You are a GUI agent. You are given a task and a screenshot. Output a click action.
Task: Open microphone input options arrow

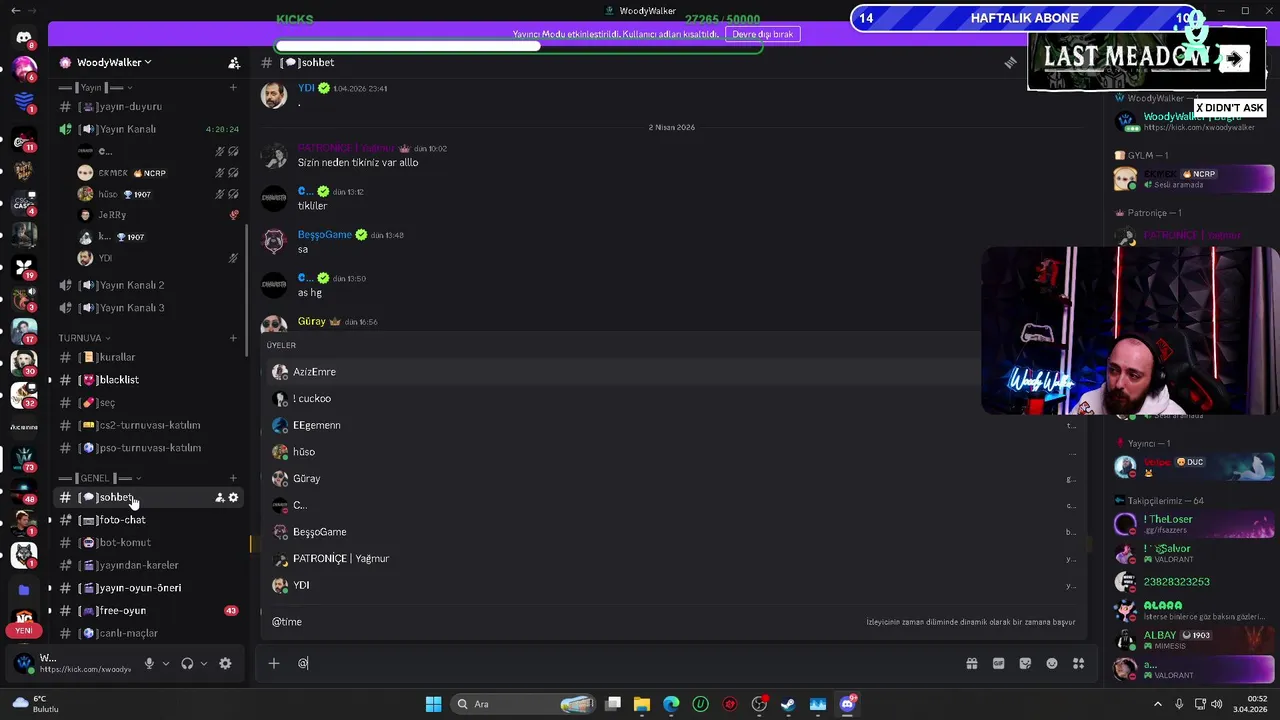[166, 663]
